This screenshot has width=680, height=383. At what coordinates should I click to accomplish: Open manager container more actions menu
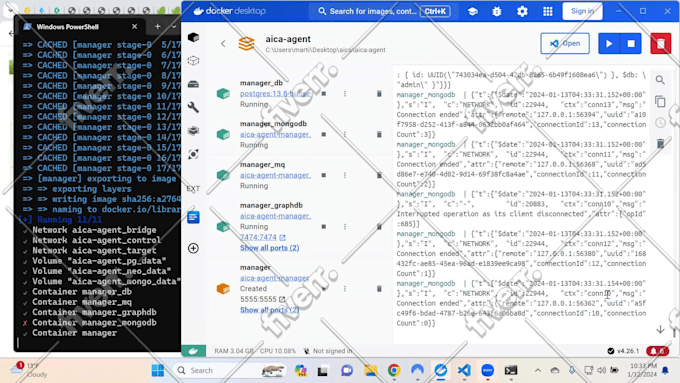(345, 288)
